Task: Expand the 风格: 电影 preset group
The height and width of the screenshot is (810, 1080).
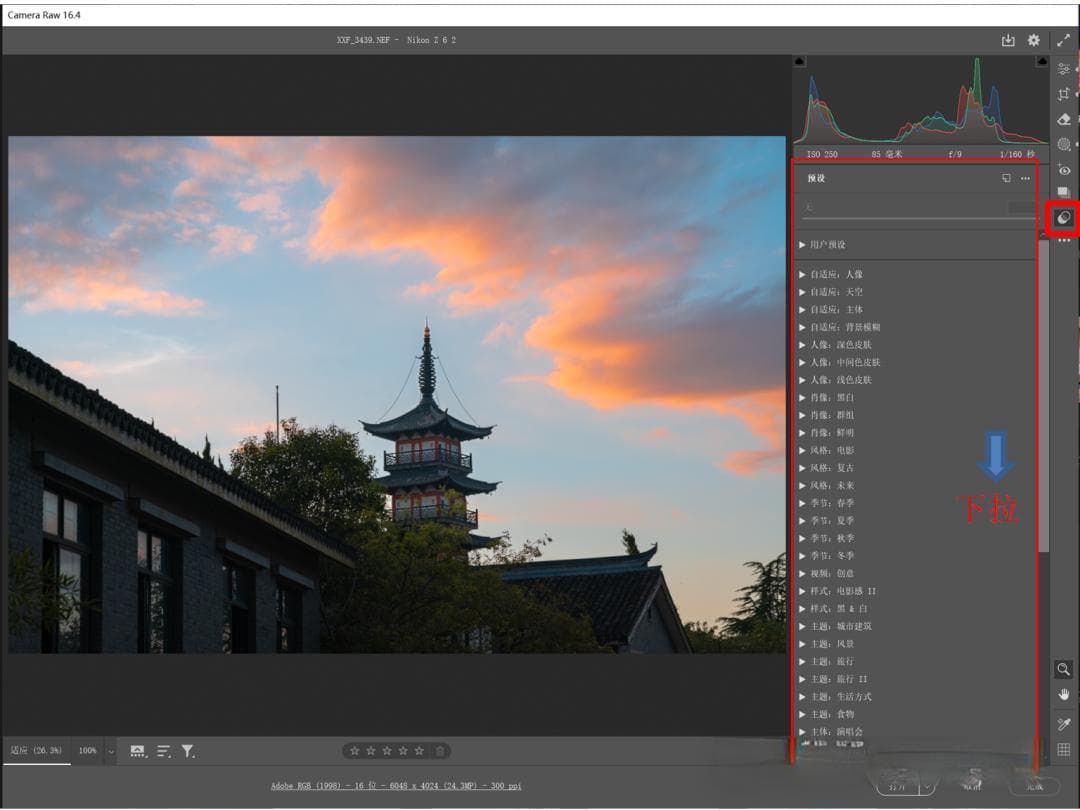Action: tap(802, 450)
